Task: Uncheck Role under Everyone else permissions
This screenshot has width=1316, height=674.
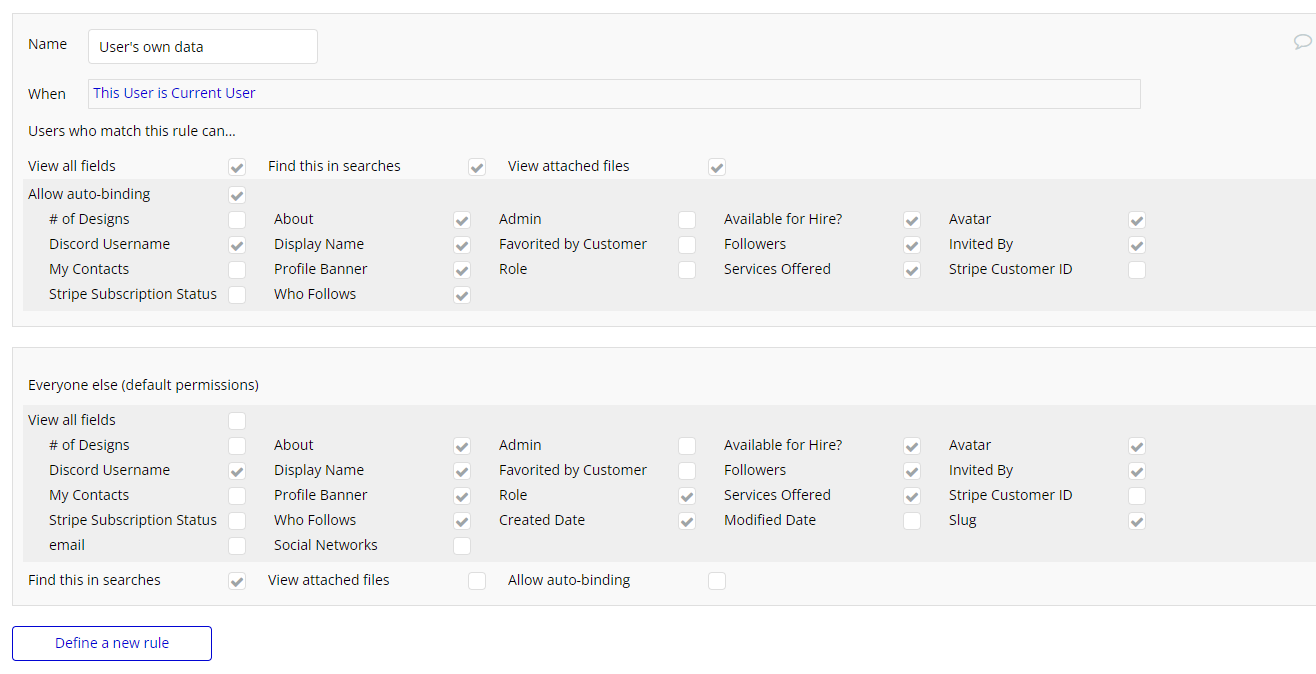Action: click(x=687, y=496)
